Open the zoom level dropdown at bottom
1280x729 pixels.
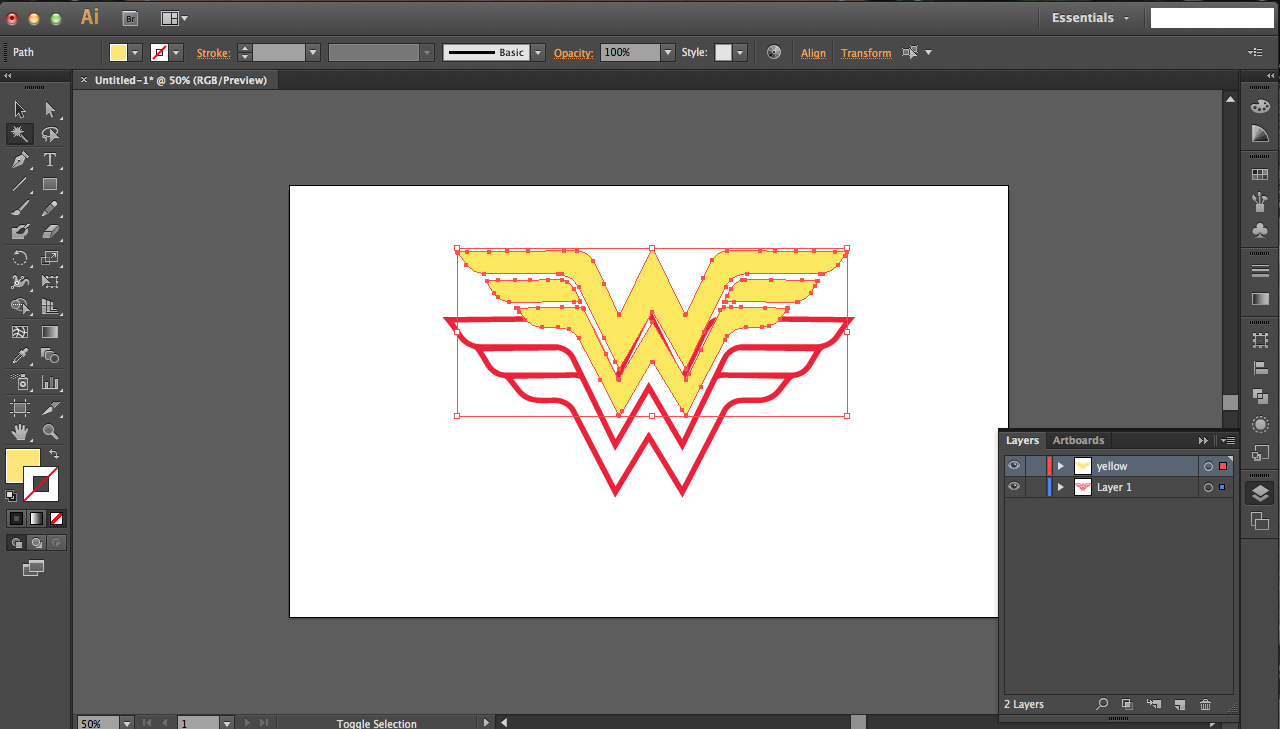pos(127,723)
